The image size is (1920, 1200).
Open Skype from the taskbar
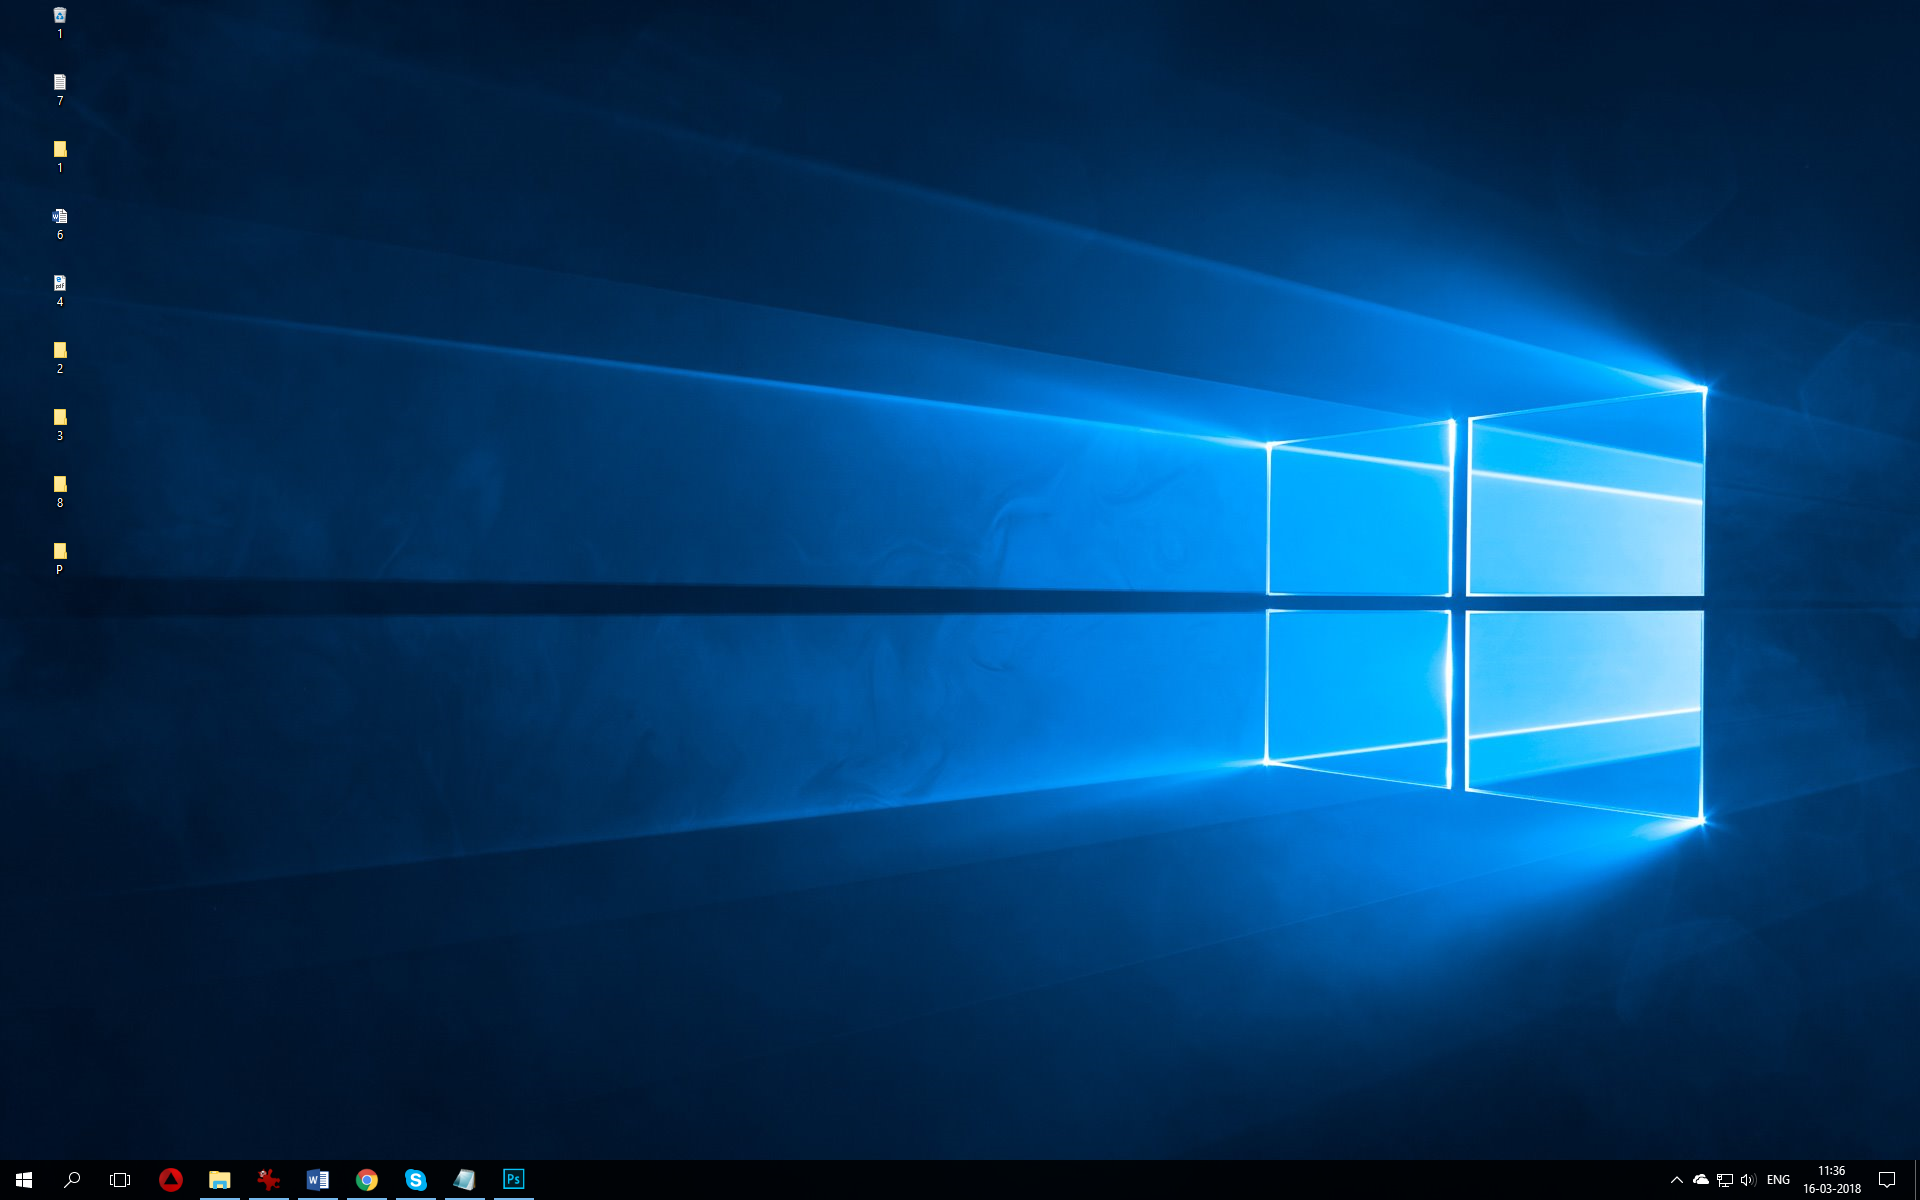point(416,1180)
